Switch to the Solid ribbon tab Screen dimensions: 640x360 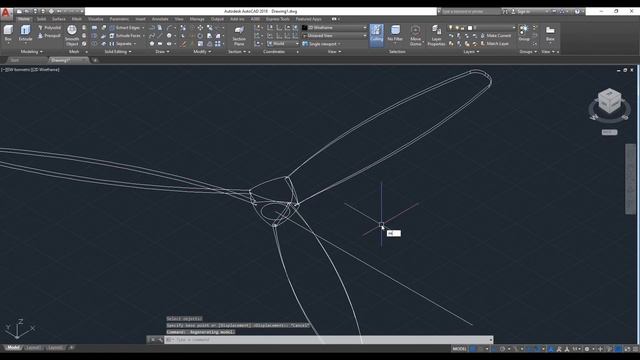pos(41,19)
